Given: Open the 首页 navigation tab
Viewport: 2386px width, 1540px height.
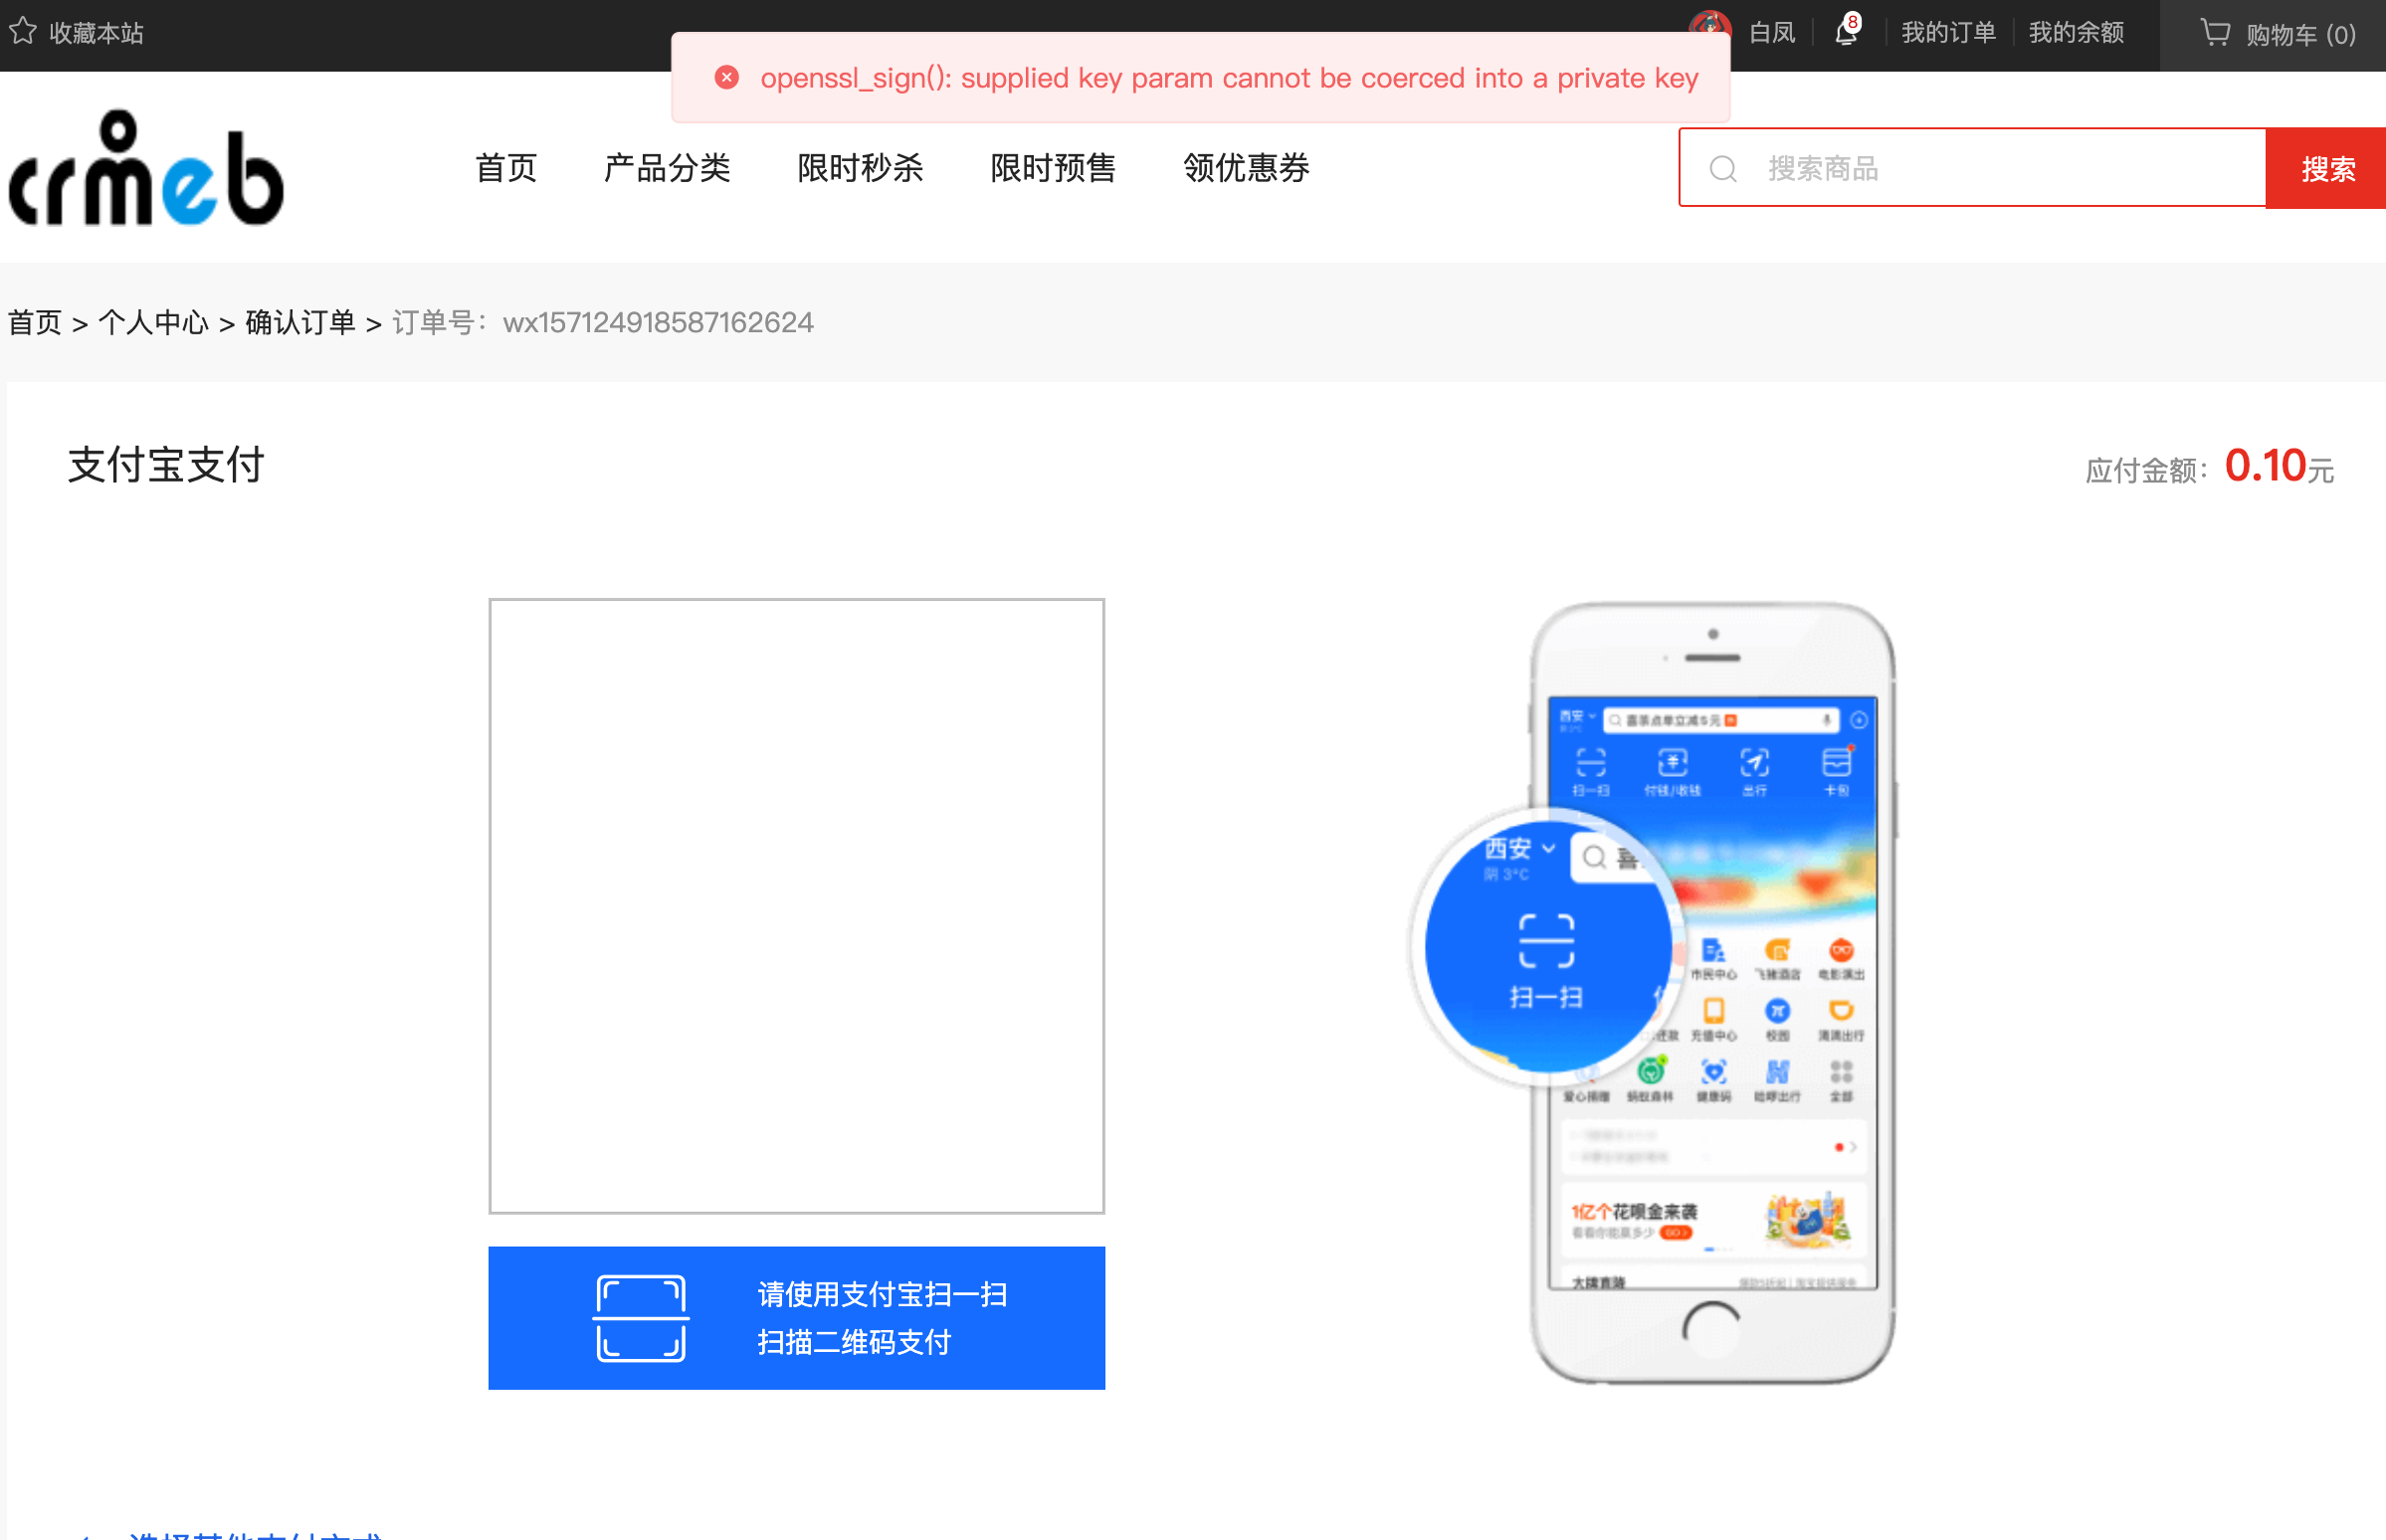Looking at the screenshot, I should coord(506,168).
